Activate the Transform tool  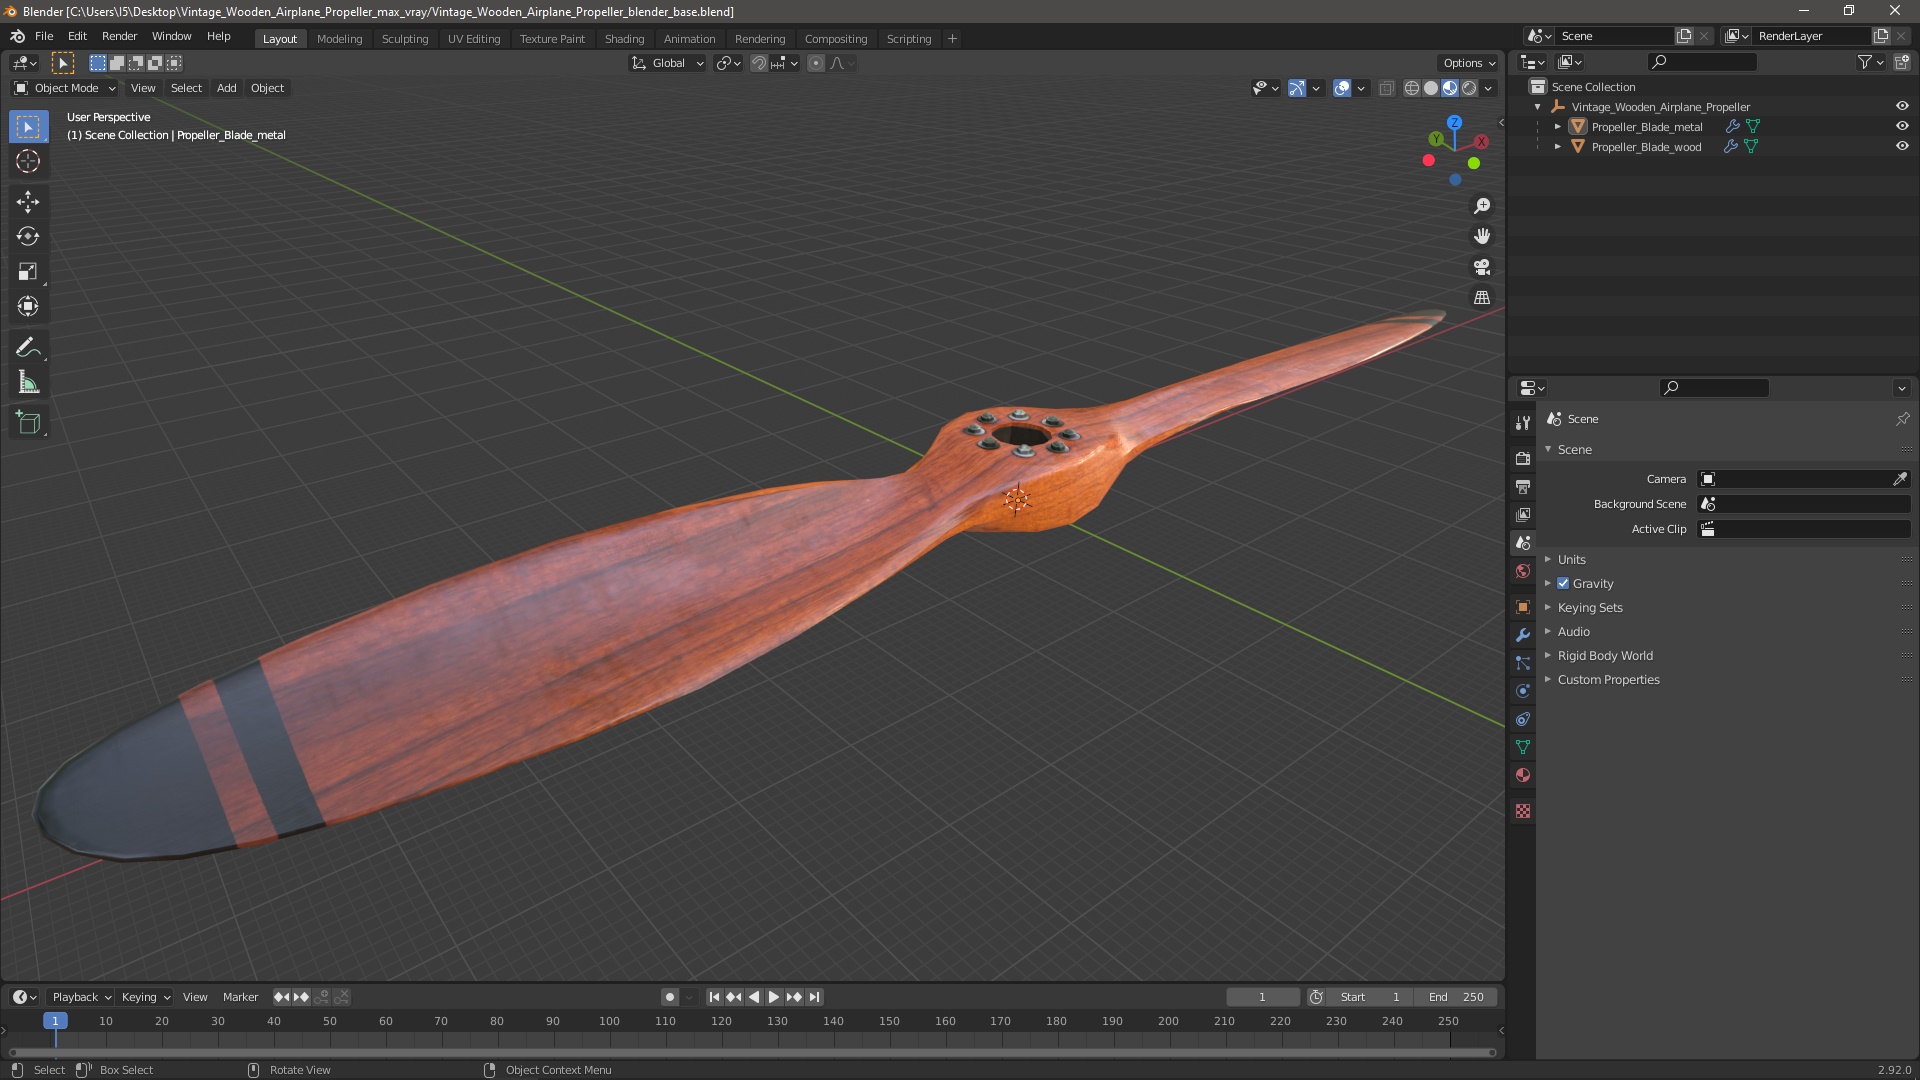pos(28,307)
